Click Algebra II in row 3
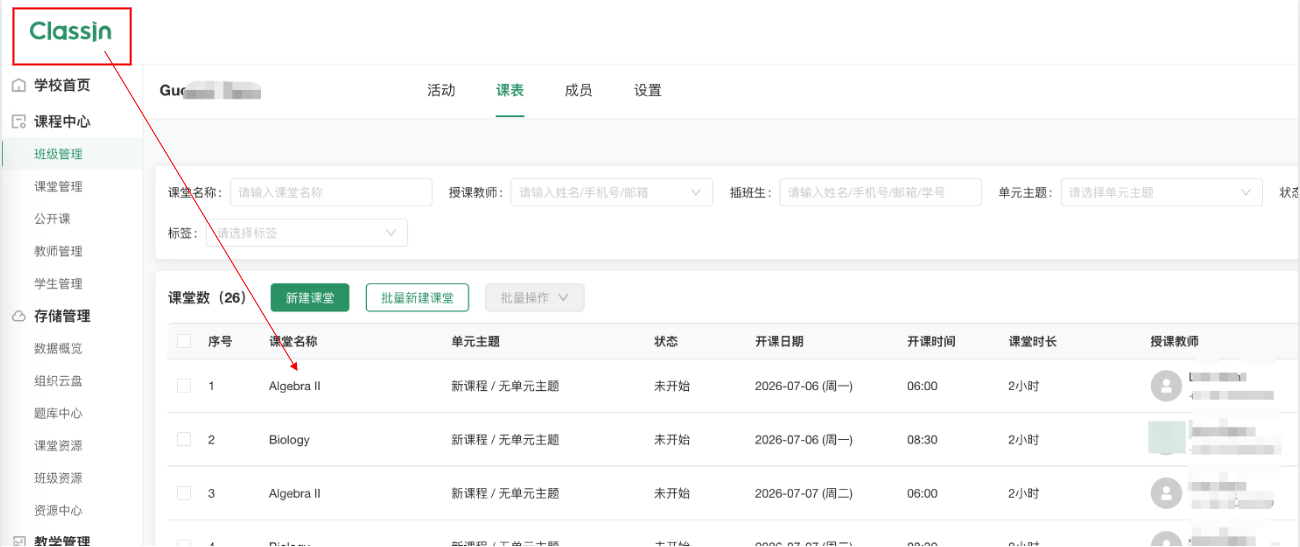 click(295, 493)
